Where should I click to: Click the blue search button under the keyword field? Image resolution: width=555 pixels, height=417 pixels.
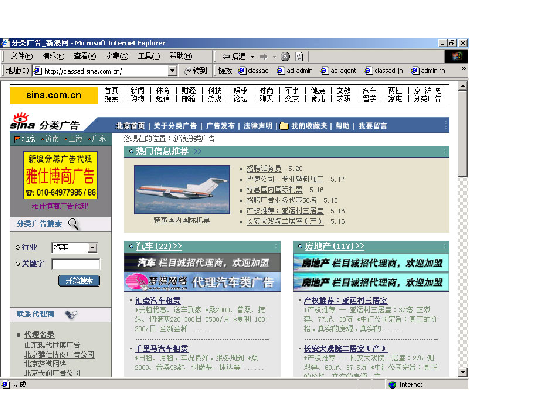79,281
